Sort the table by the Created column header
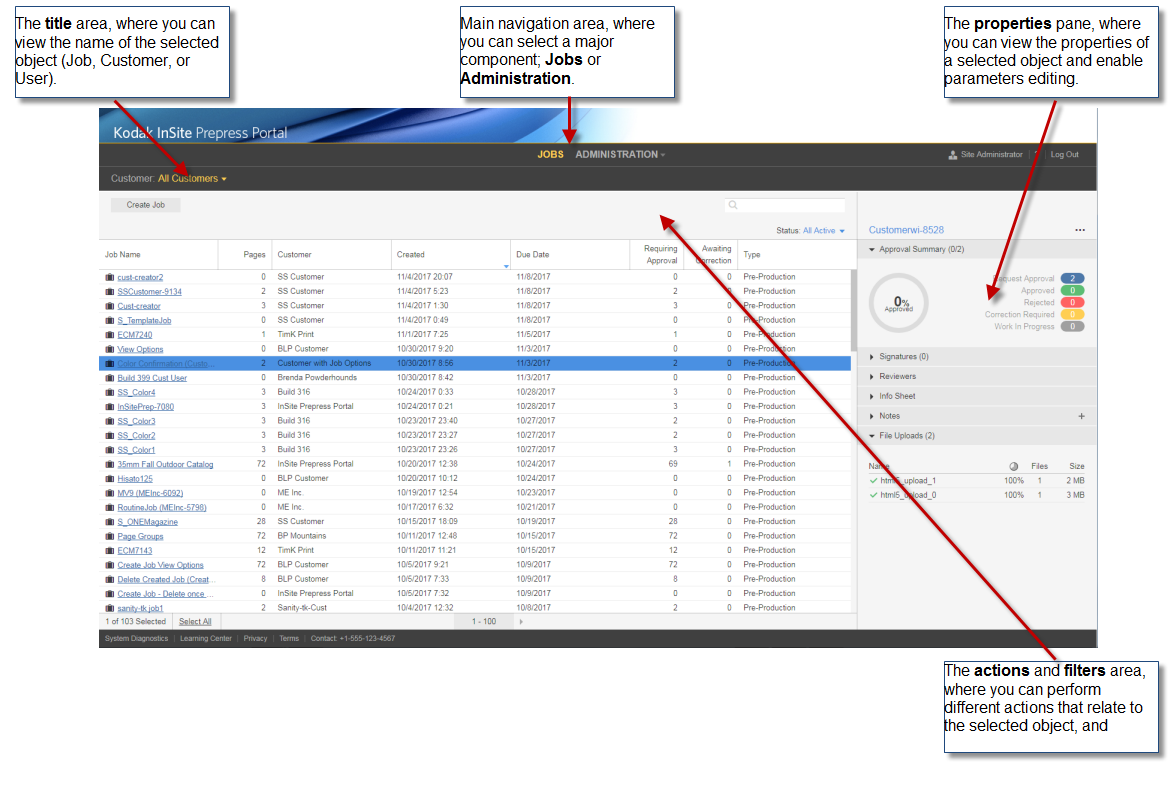The image size is (1171, 800). (x=411, y=255)
